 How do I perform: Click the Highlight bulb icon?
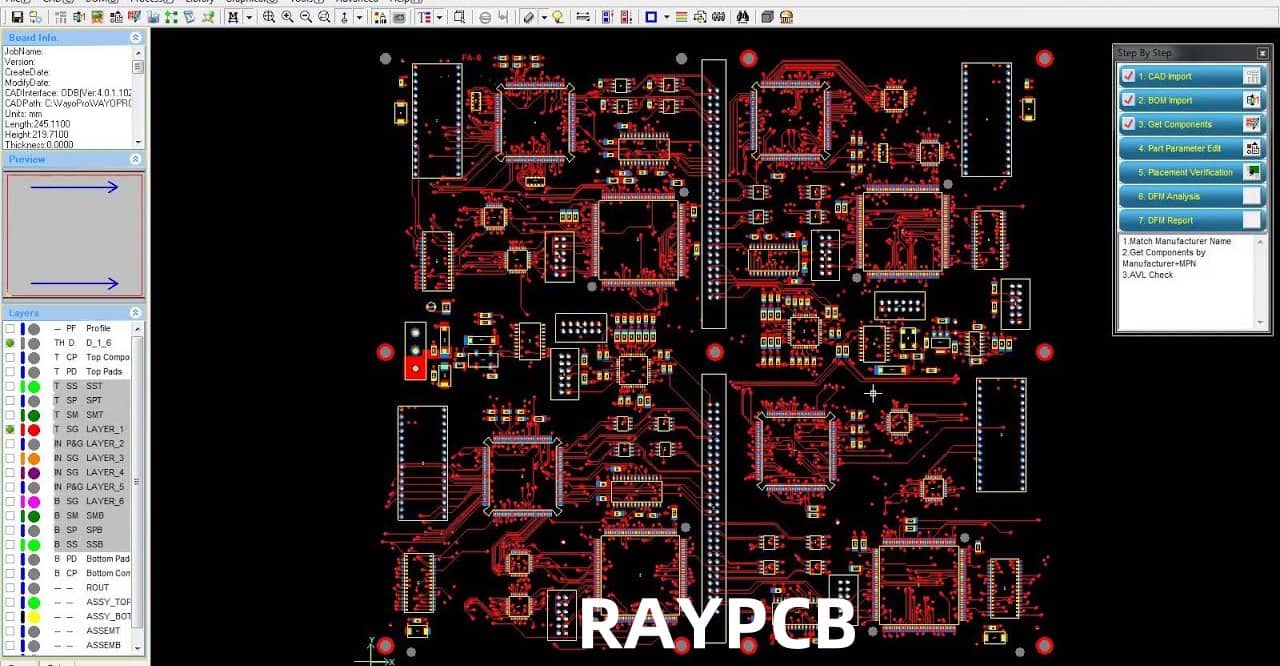click(557, 16)
